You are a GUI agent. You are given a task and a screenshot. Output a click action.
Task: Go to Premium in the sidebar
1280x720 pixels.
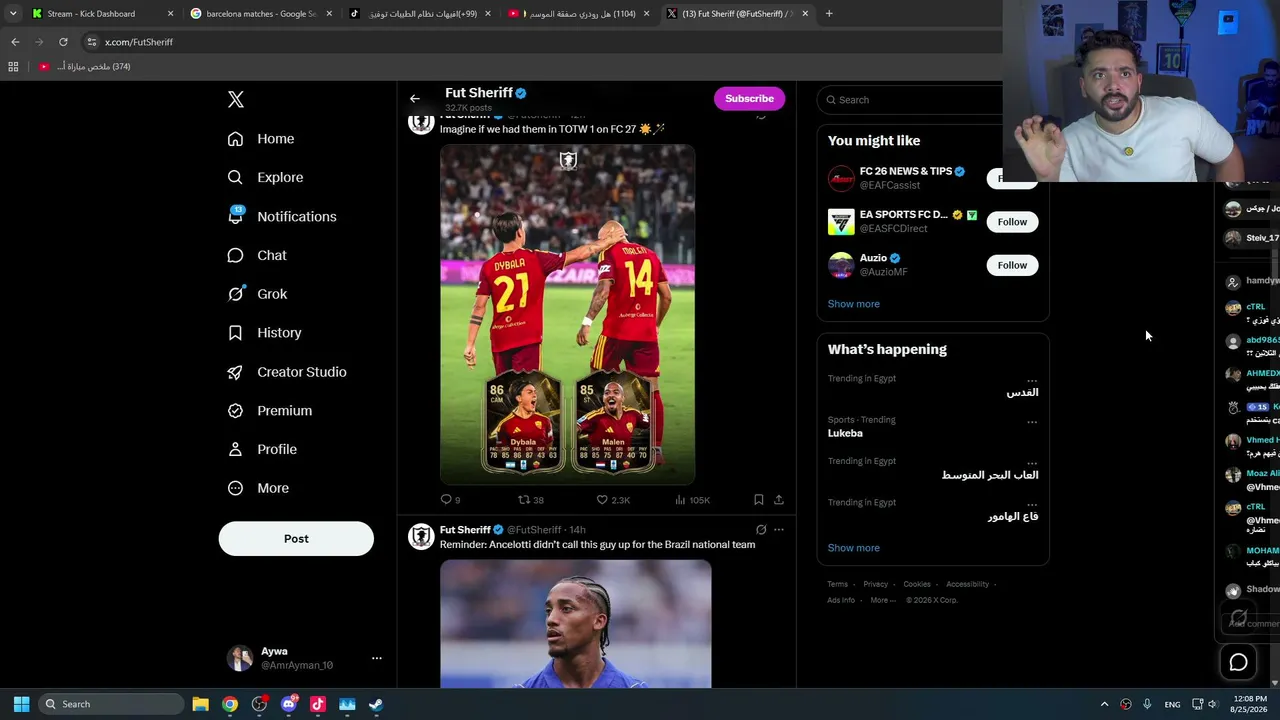[x=269, y=411]
